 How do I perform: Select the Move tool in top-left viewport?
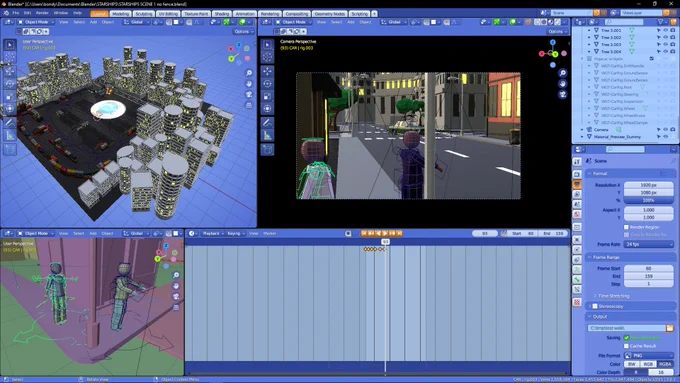[10, 70]
